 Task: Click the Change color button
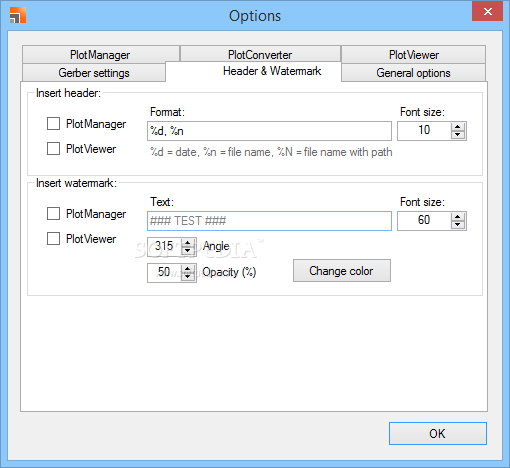pos(342,271)
